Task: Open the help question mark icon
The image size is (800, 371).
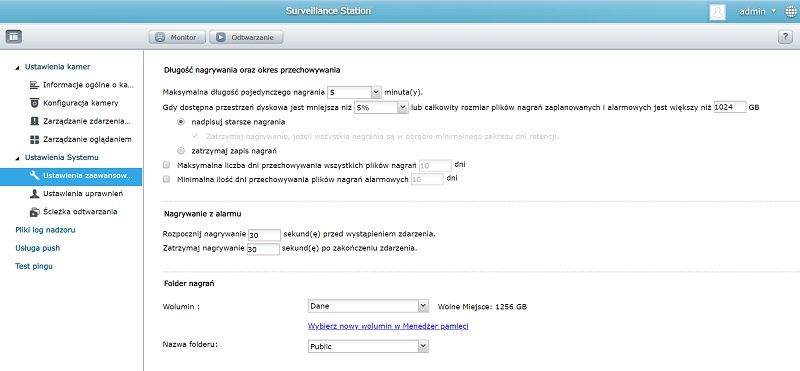Action: (x=785, y=37)
